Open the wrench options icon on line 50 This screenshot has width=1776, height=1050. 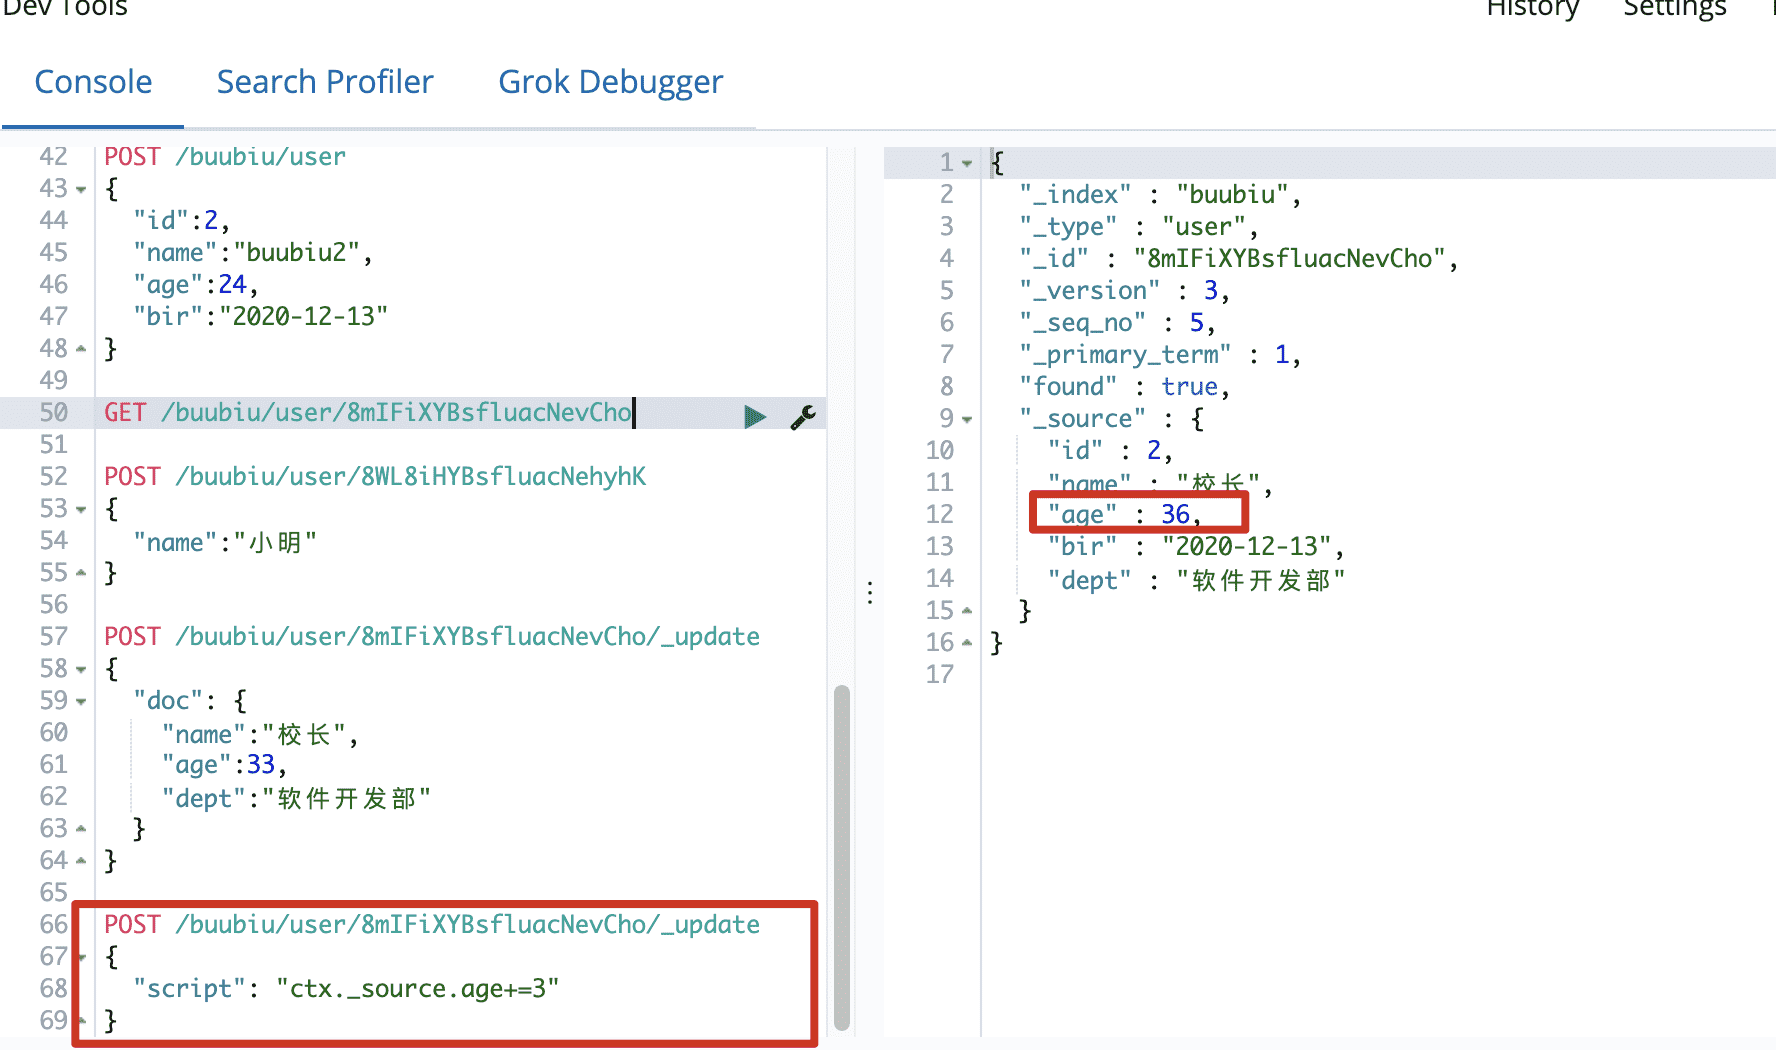click(803, 416)
